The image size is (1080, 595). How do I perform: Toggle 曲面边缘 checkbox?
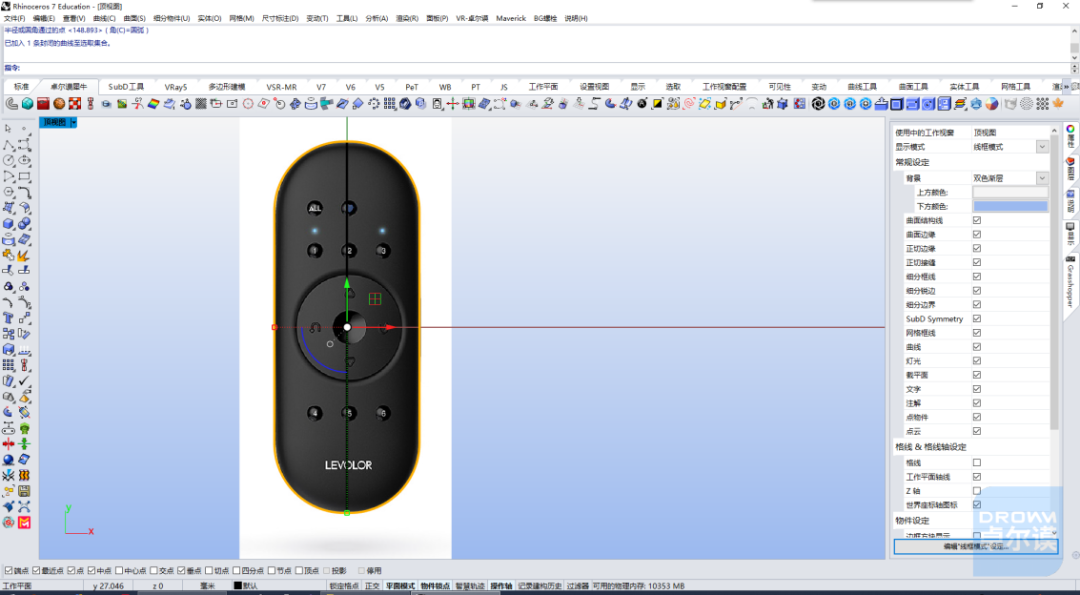[977, 234]
